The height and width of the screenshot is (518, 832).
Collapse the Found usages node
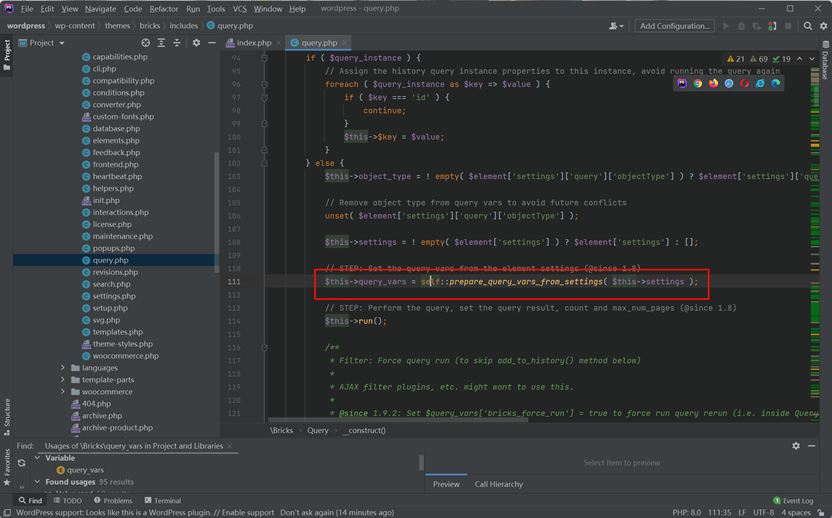point(37,482)
